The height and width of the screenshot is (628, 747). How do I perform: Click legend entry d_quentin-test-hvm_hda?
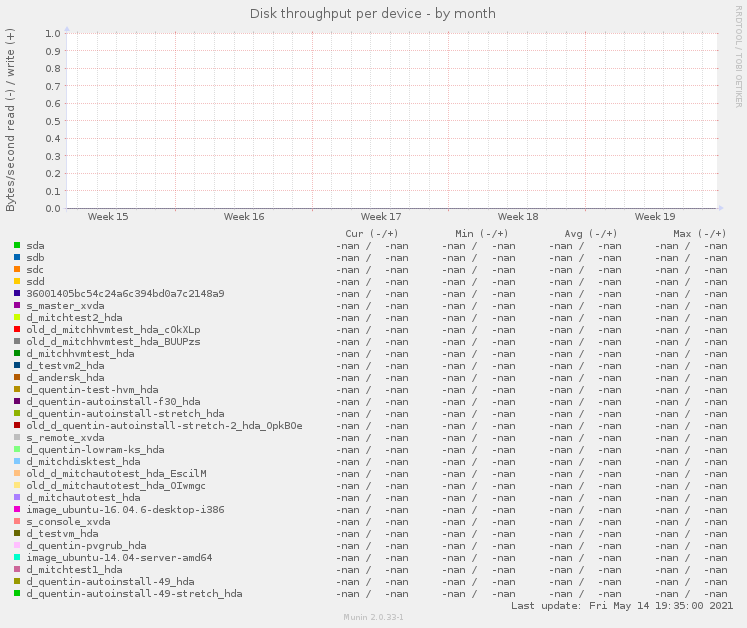[x=92, y=390]
